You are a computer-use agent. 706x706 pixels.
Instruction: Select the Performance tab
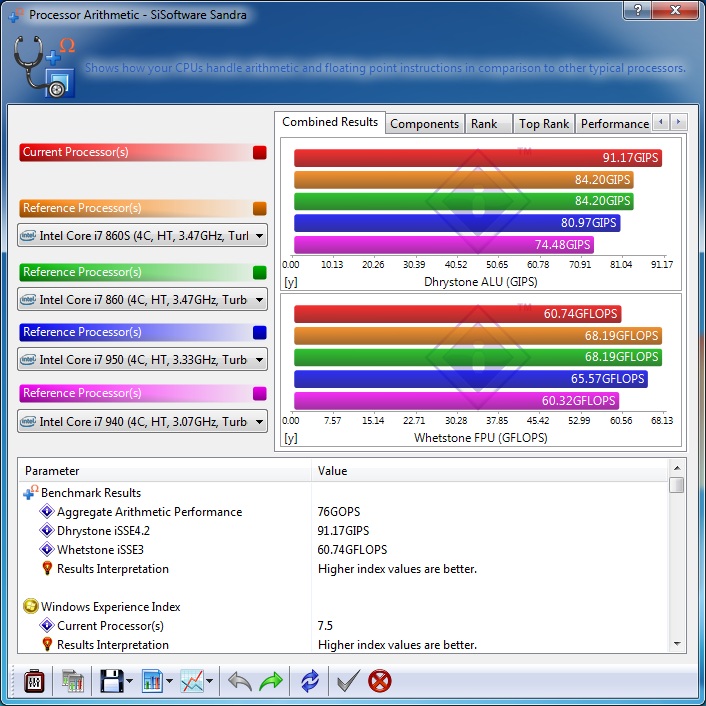pyautogui.click(x=614, y=124)
